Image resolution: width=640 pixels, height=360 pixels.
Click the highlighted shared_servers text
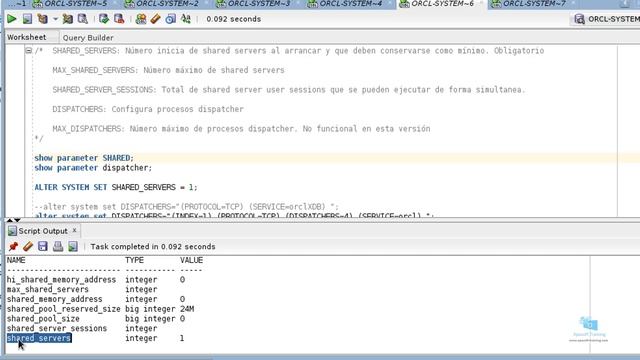click(x=39, y=338)
